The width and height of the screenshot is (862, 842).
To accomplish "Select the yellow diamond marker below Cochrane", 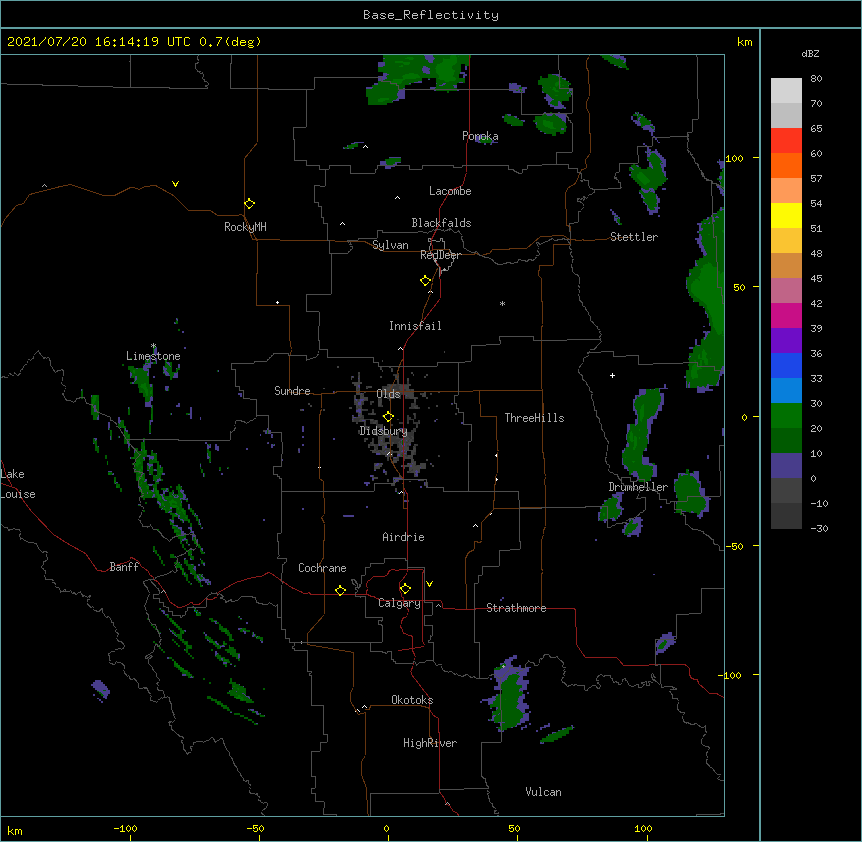I will (x=340, y=590).
